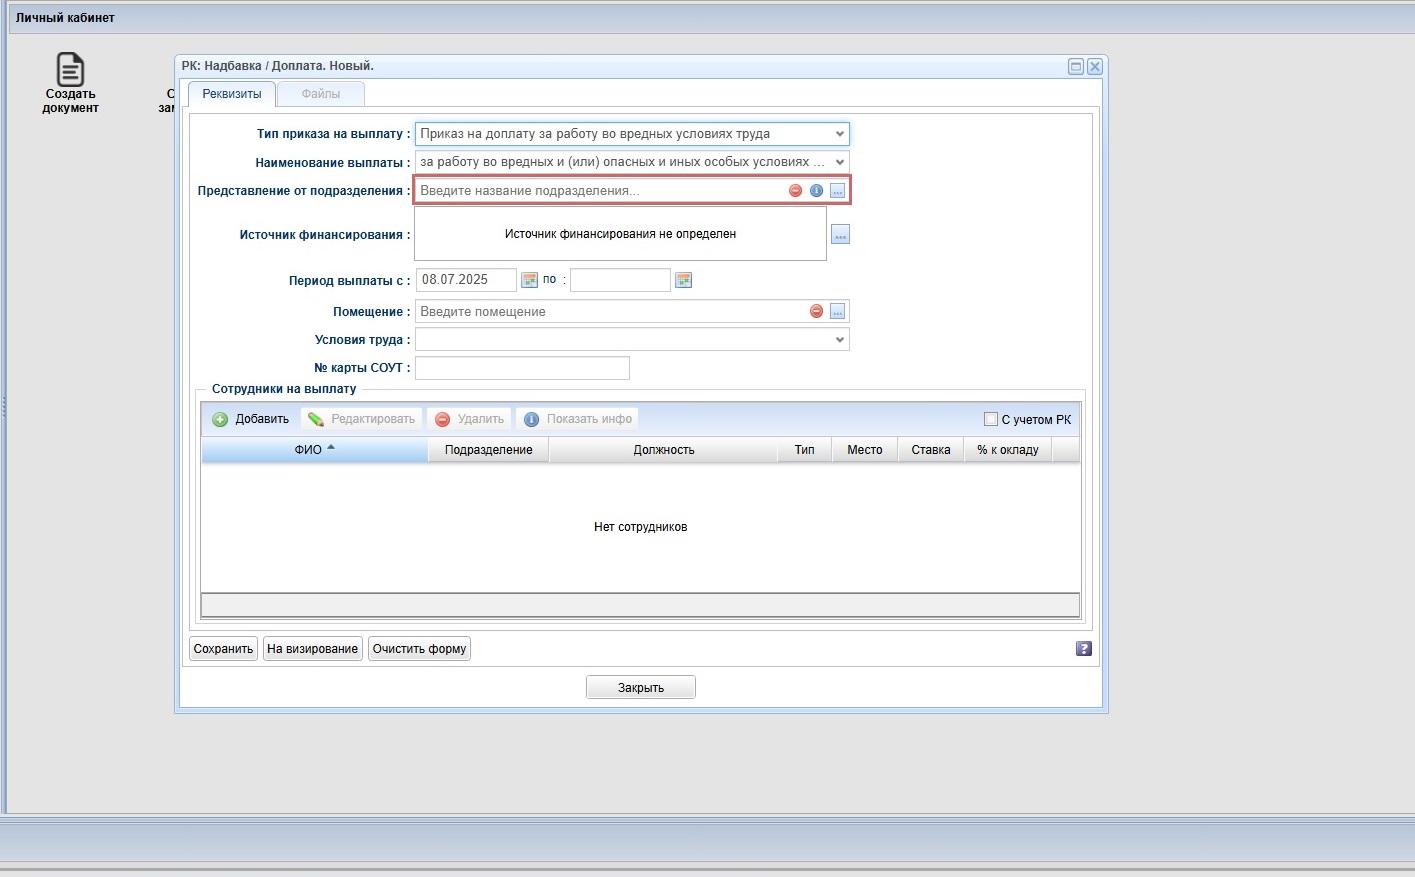This screenshot has height=877, width=1415.
Task: Click the Нет сотрудников text in table
Action: coord(640,527)
